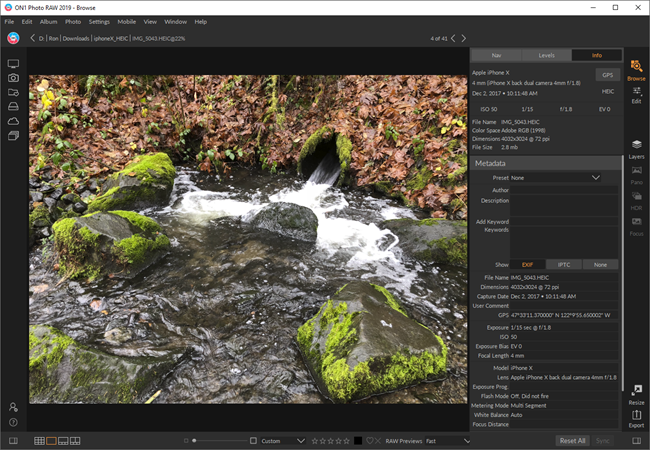The image size is (650, 450).
Task: Click the Resize icon
Action: coord(636,393)
